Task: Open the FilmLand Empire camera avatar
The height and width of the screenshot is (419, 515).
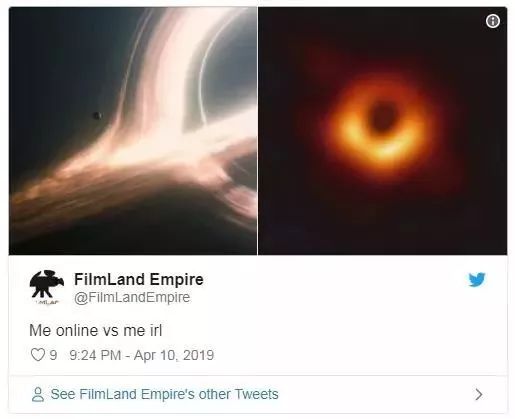Action: (47, 284)
